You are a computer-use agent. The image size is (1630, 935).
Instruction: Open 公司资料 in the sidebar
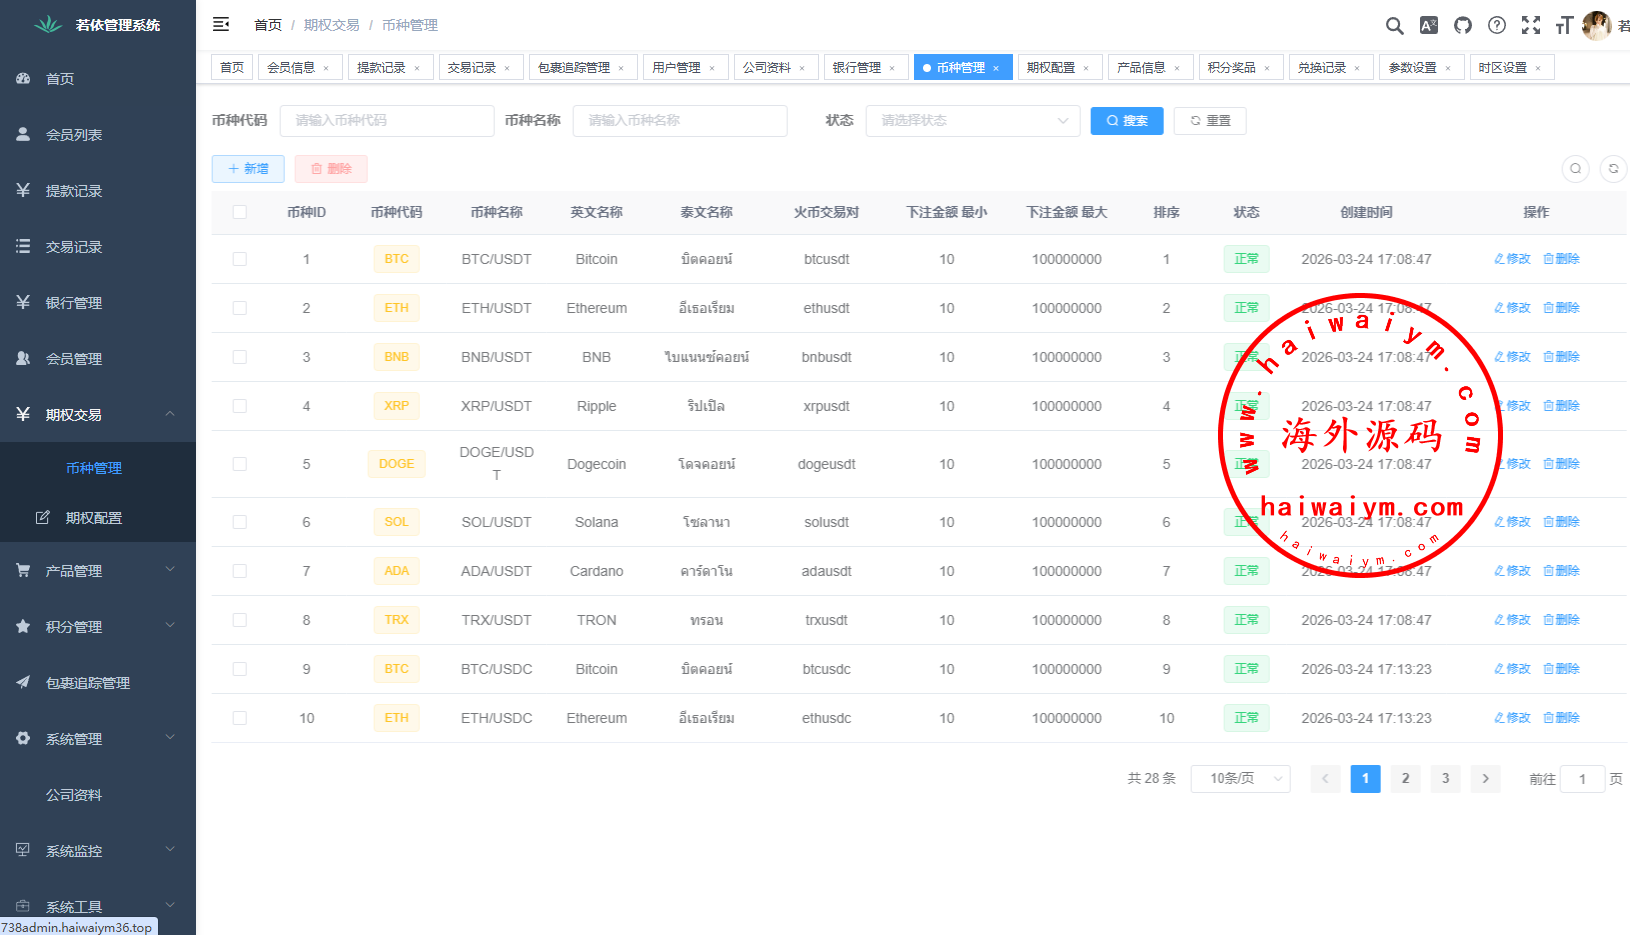point(98,795)
